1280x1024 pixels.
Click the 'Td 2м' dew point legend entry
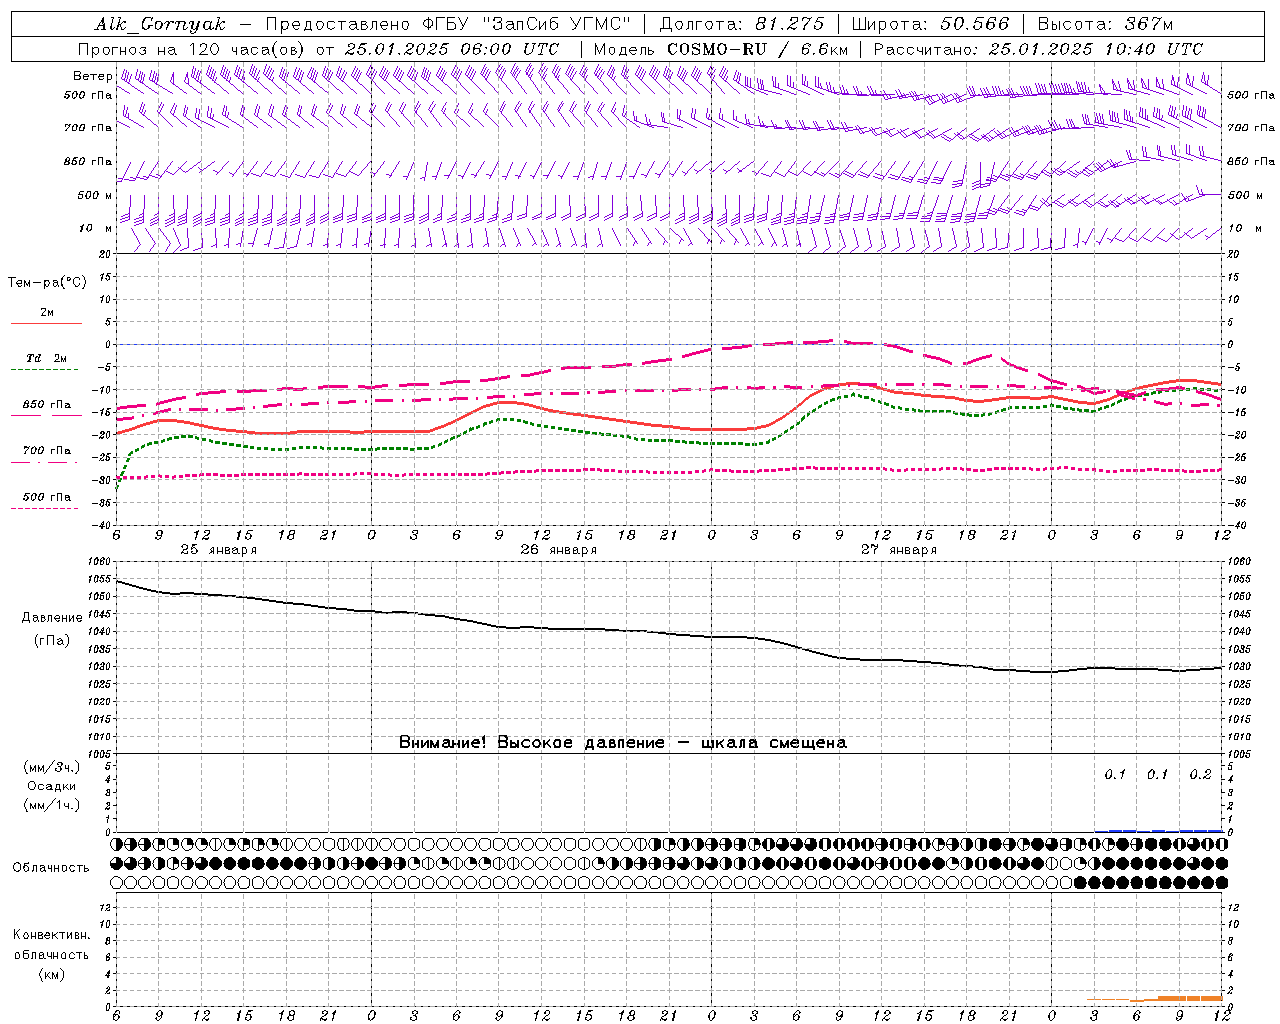point(47,358)
